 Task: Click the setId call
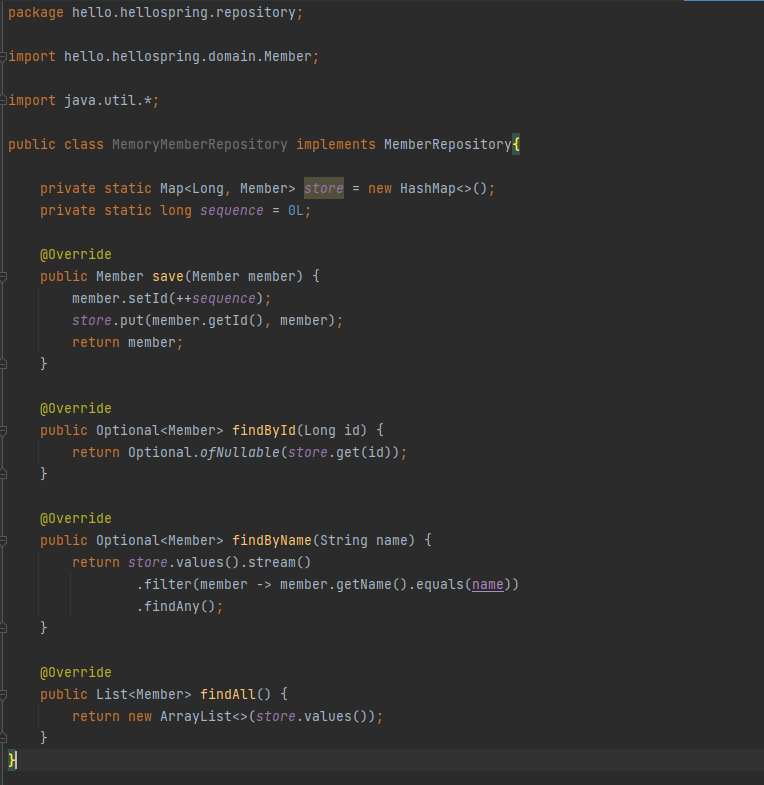click(x=148, y=299)
